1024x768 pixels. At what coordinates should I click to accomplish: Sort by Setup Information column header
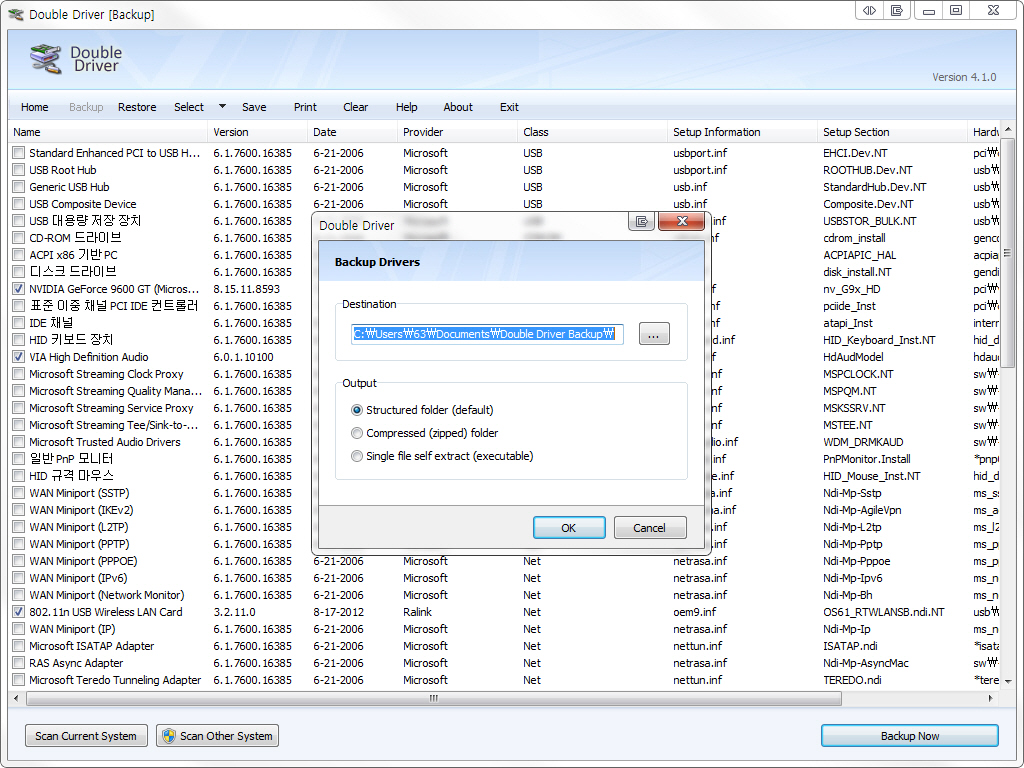743,132
